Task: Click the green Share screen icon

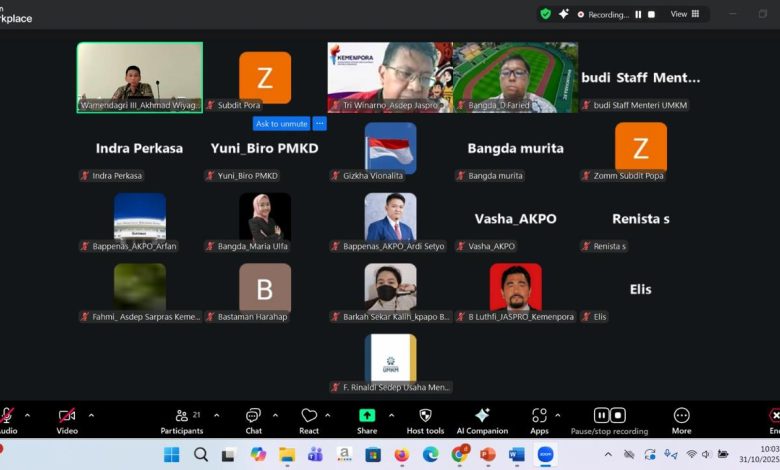Action: (x=367, y=415)
